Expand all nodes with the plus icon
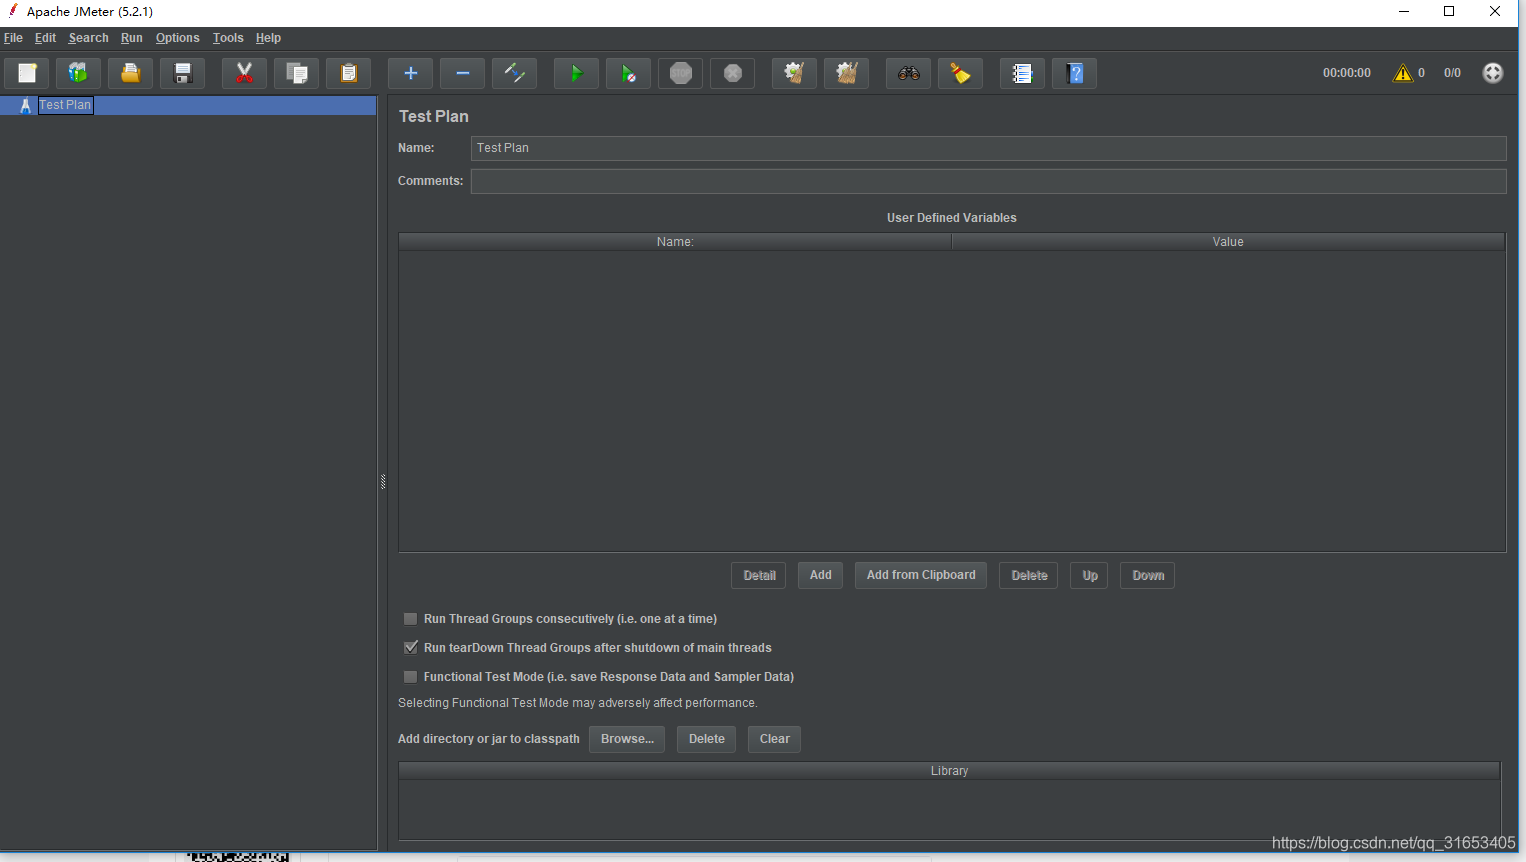1526x862 pixels. (411, 73)
